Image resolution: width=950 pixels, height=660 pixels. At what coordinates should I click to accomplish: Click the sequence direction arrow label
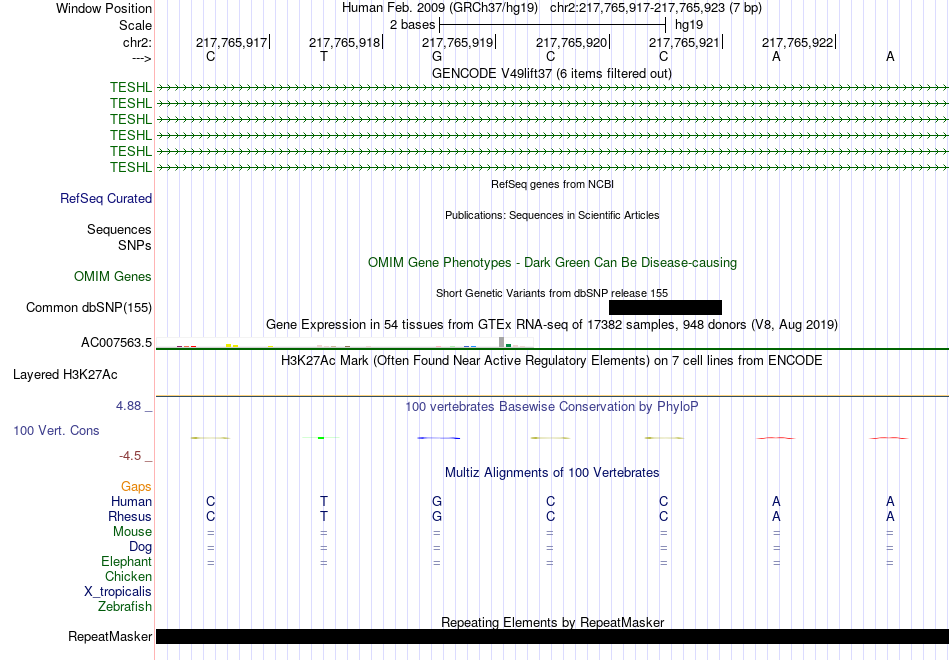point(141,58)
